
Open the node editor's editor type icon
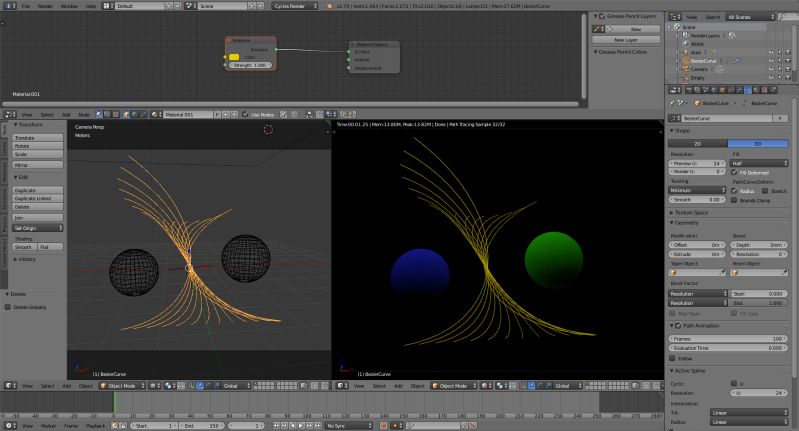[10, 115]
